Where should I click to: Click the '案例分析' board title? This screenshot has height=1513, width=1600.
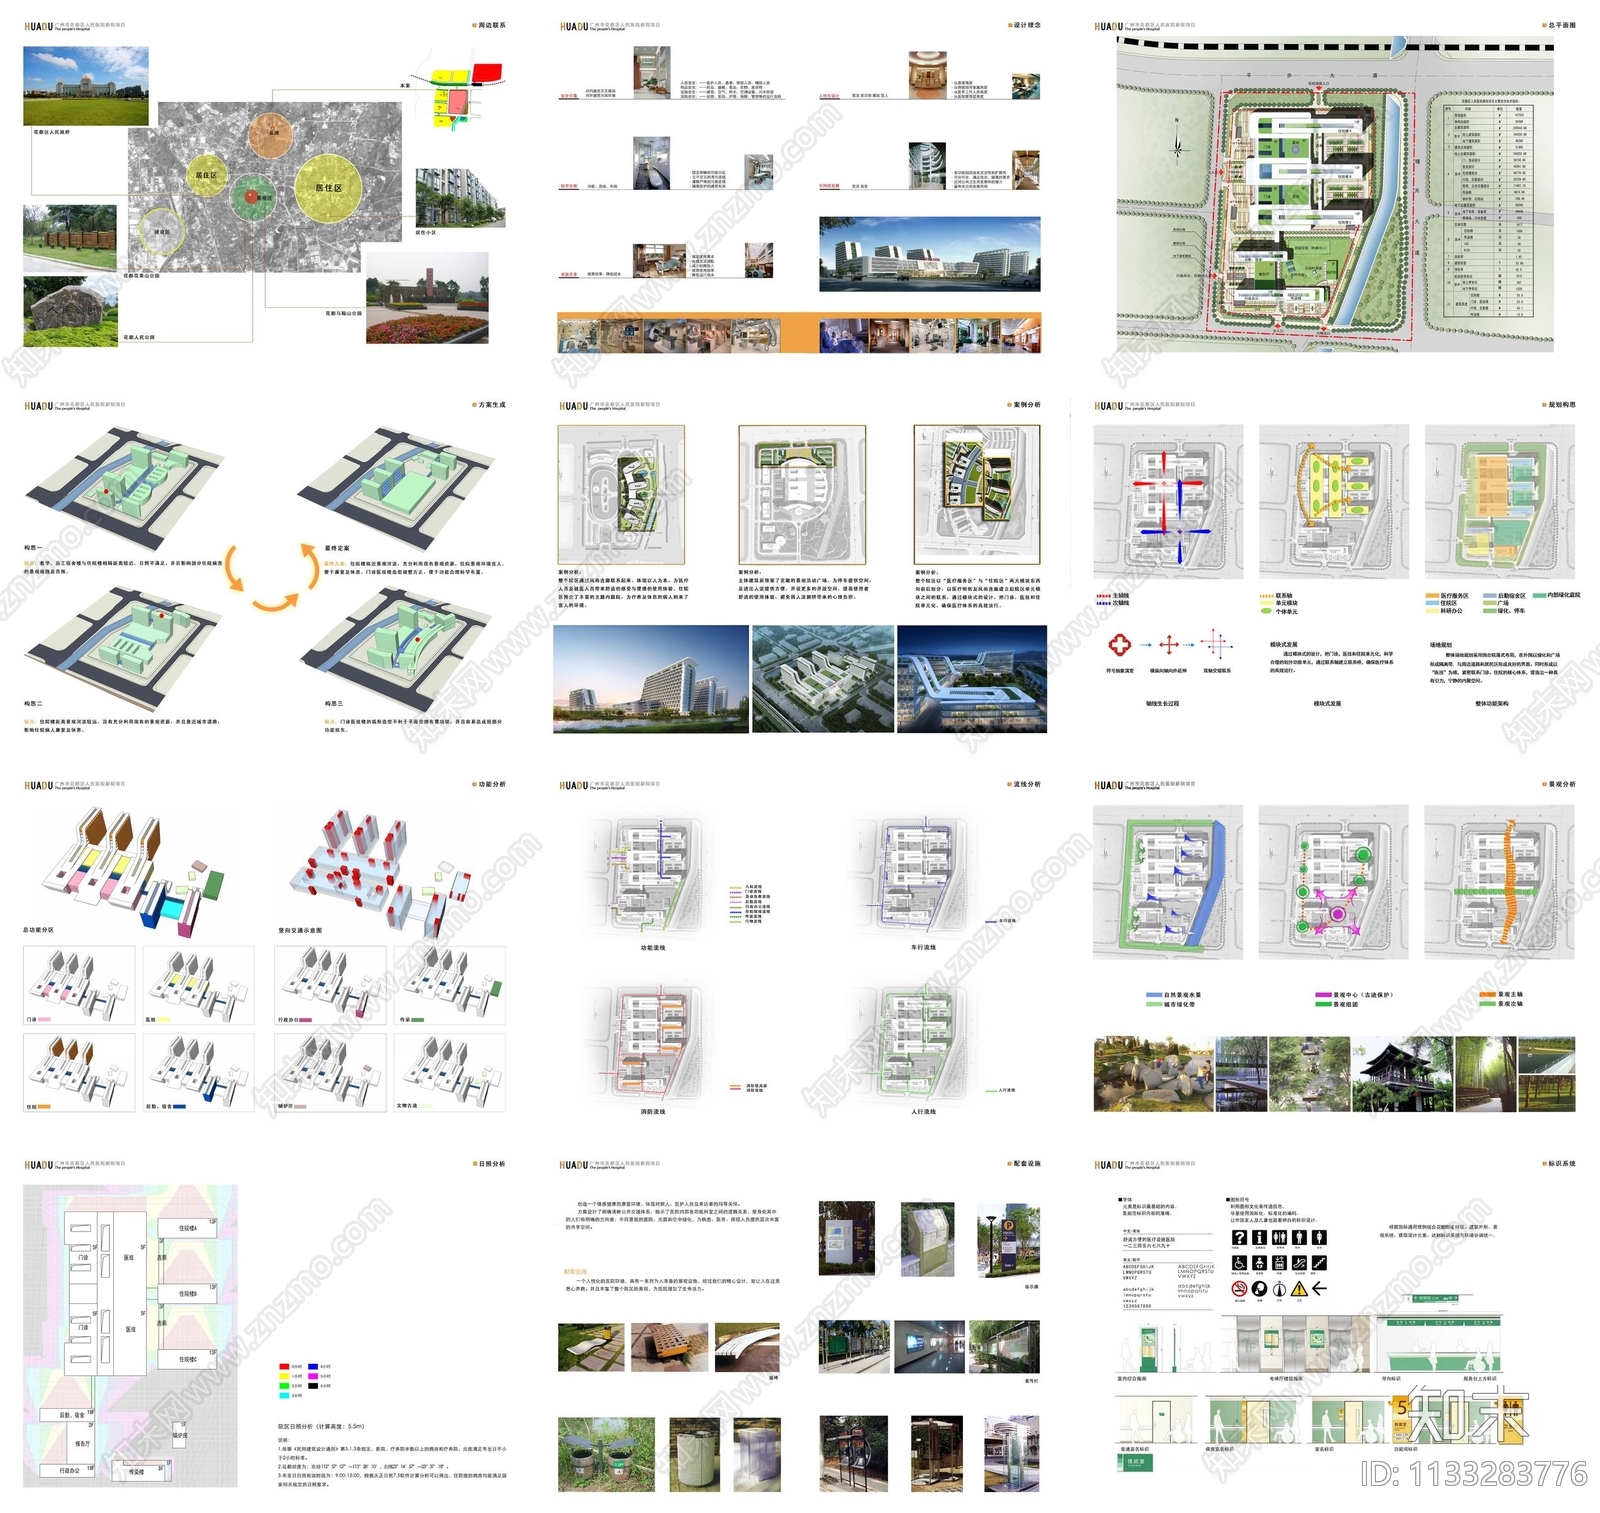(x=1025, y=405)
